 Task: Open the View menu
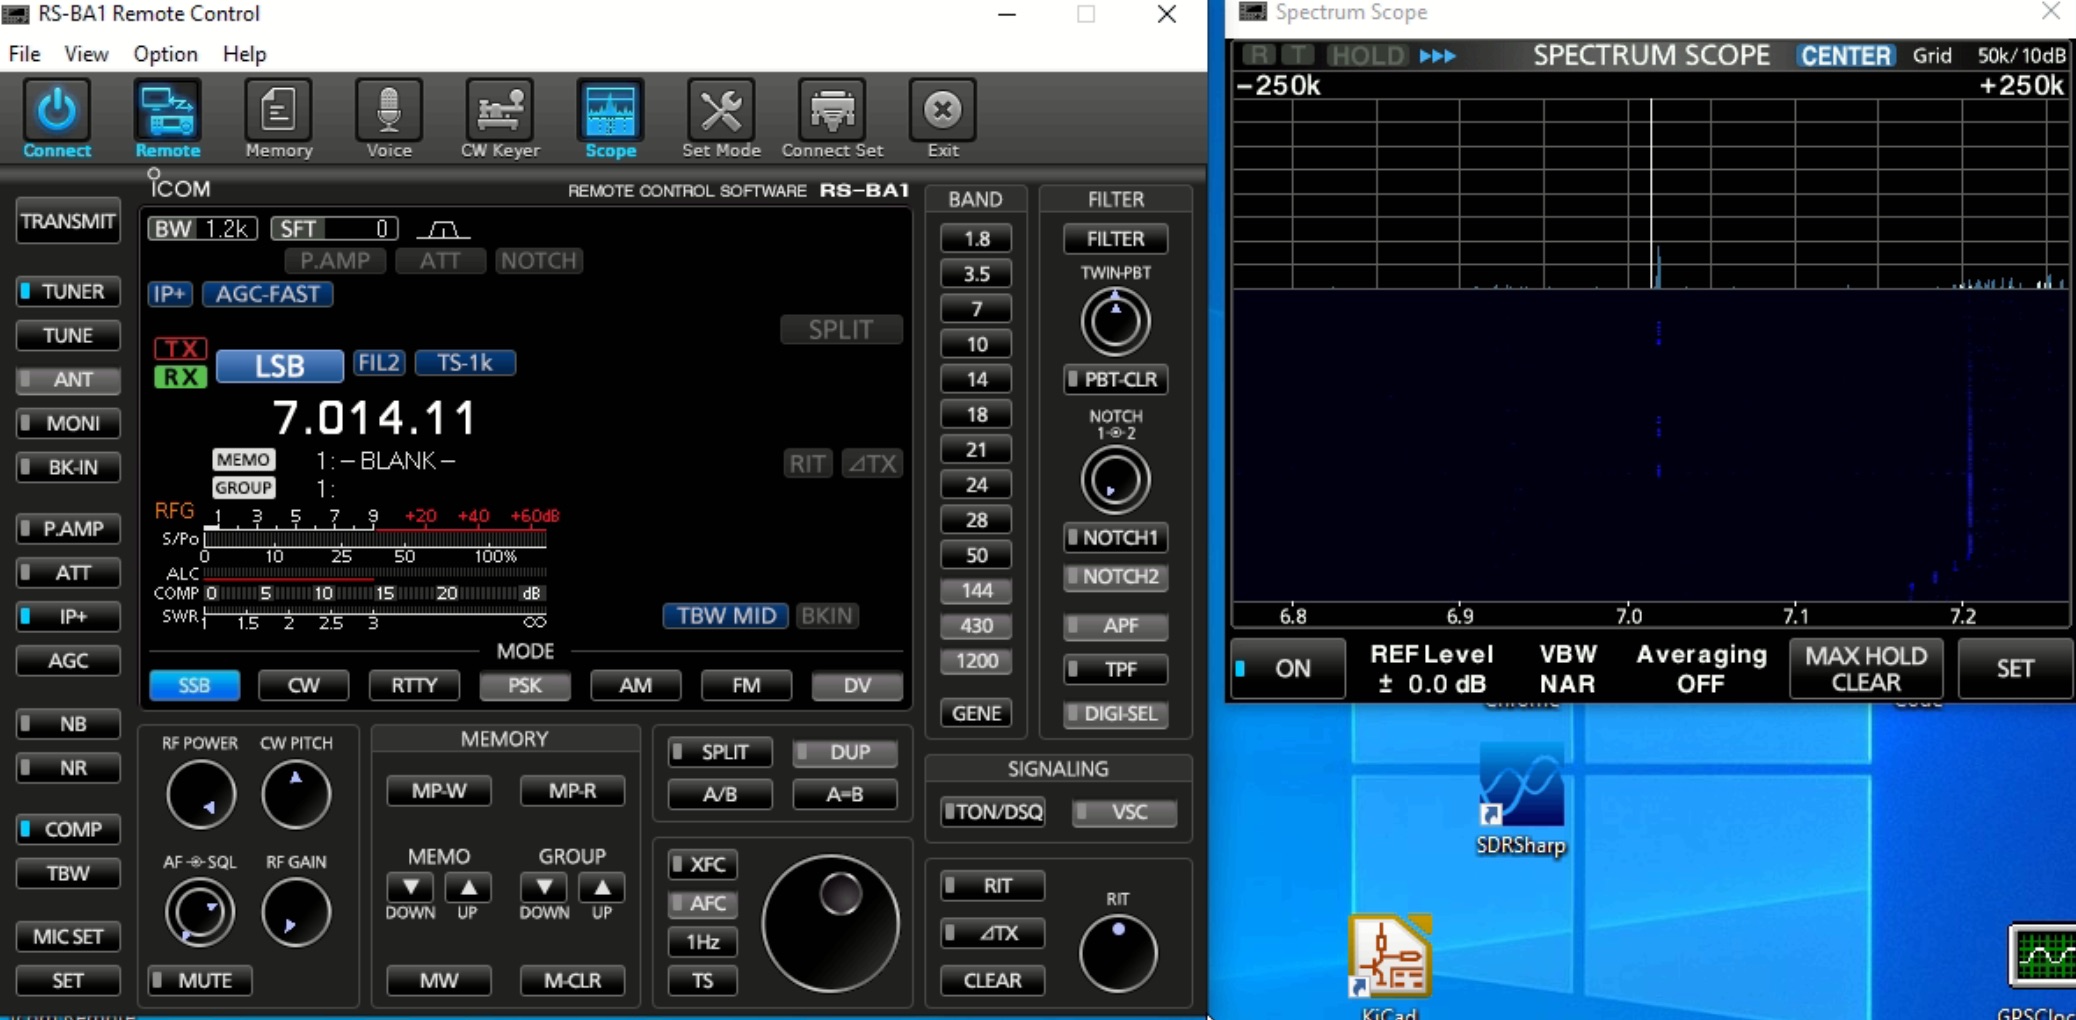click(86, 54)
